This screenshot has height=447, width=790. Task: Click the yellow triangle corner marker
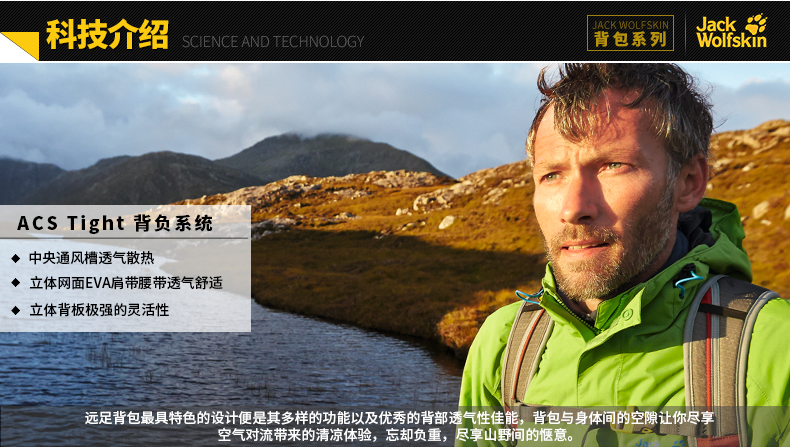pos(19,46)
